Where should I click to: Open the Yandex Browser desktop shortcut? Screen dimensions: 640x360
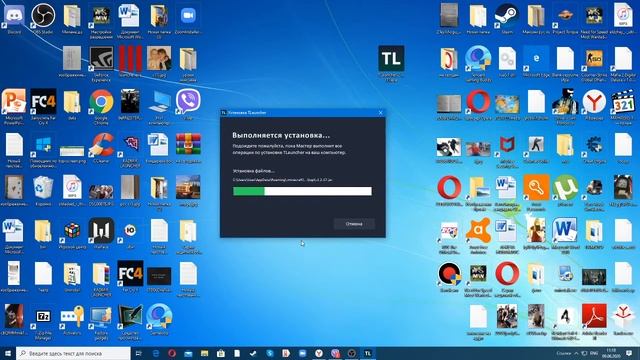594,105
